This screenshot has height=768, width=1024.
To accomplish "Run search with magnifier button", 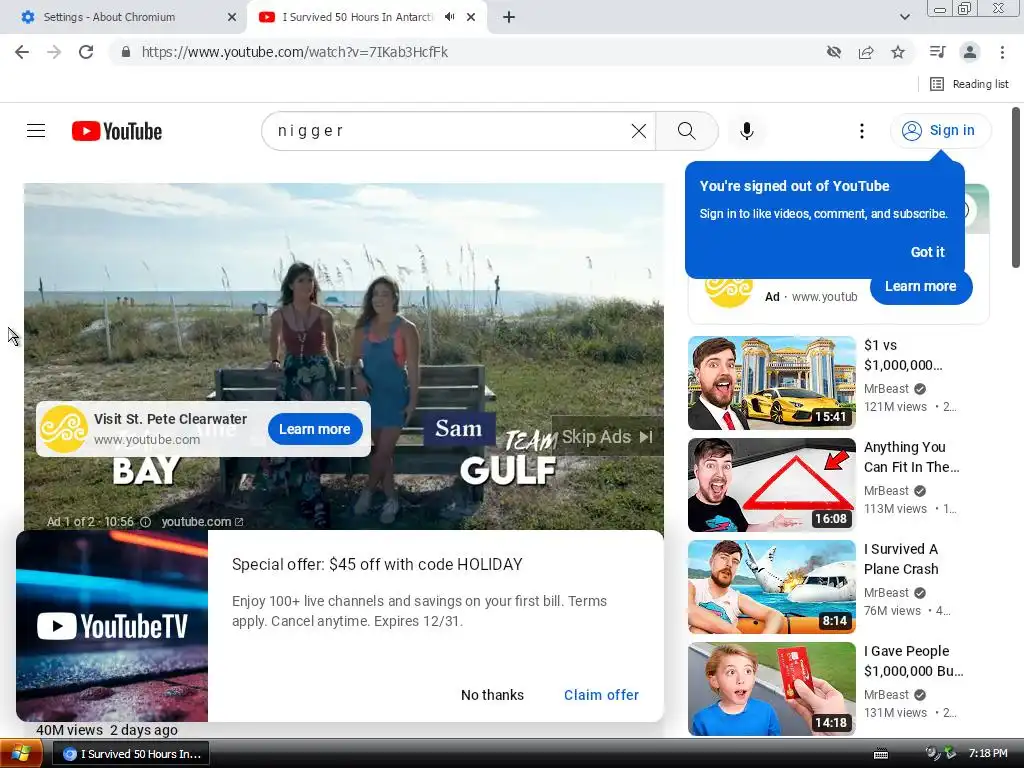I will [686, 131].
